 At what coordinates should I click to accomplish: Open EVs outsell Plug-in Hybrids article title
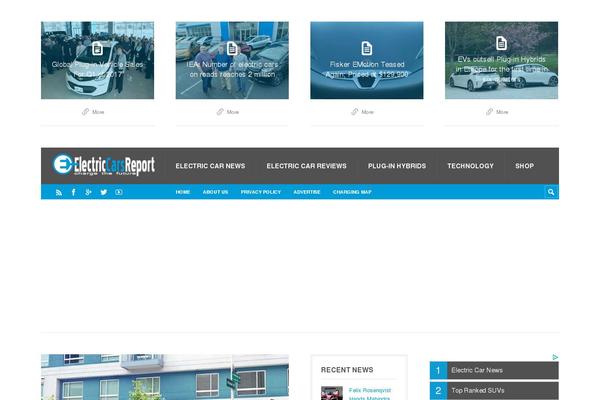click(x=502, y=69)
